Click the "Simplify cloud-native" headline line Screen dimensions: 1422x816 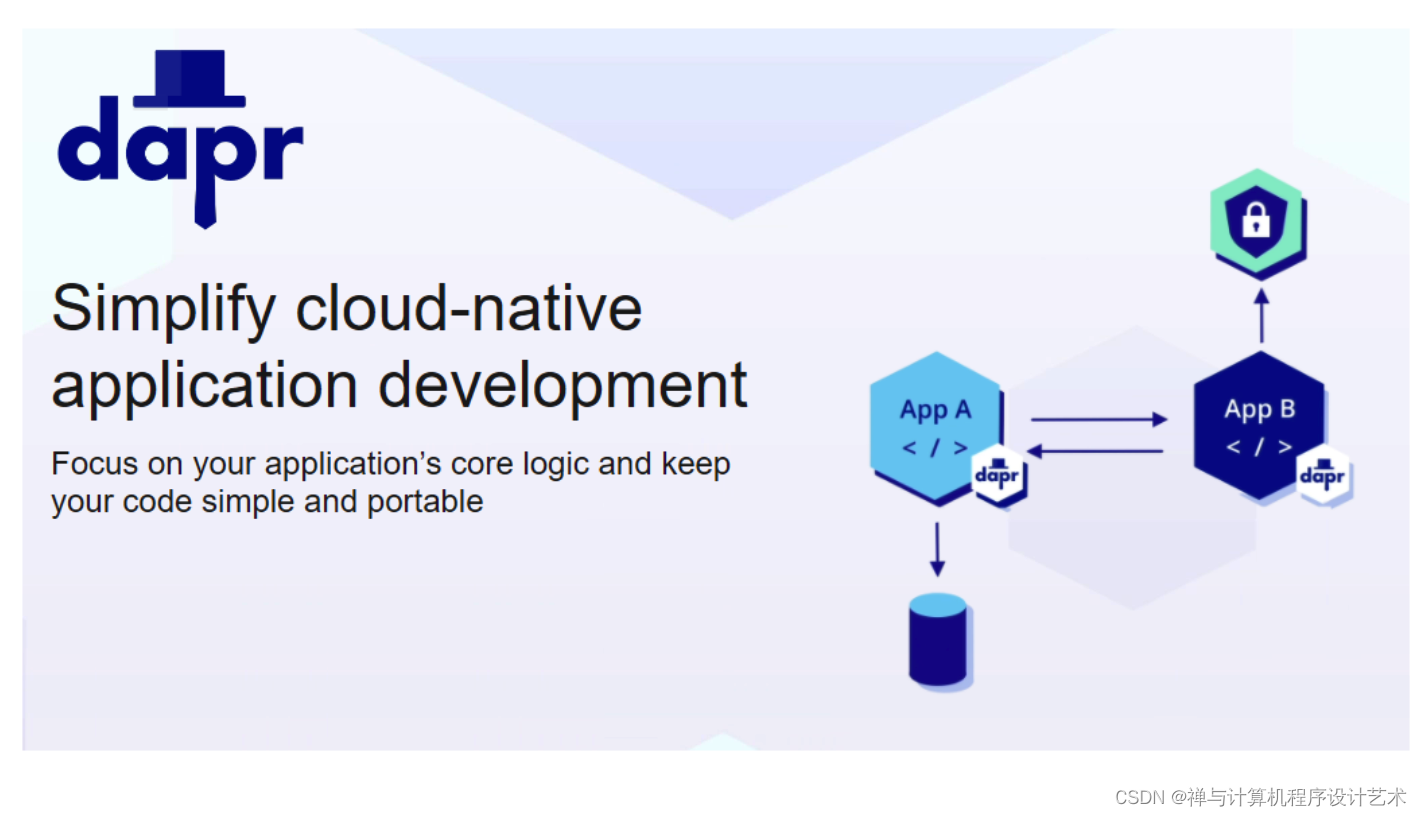point(346,307)
